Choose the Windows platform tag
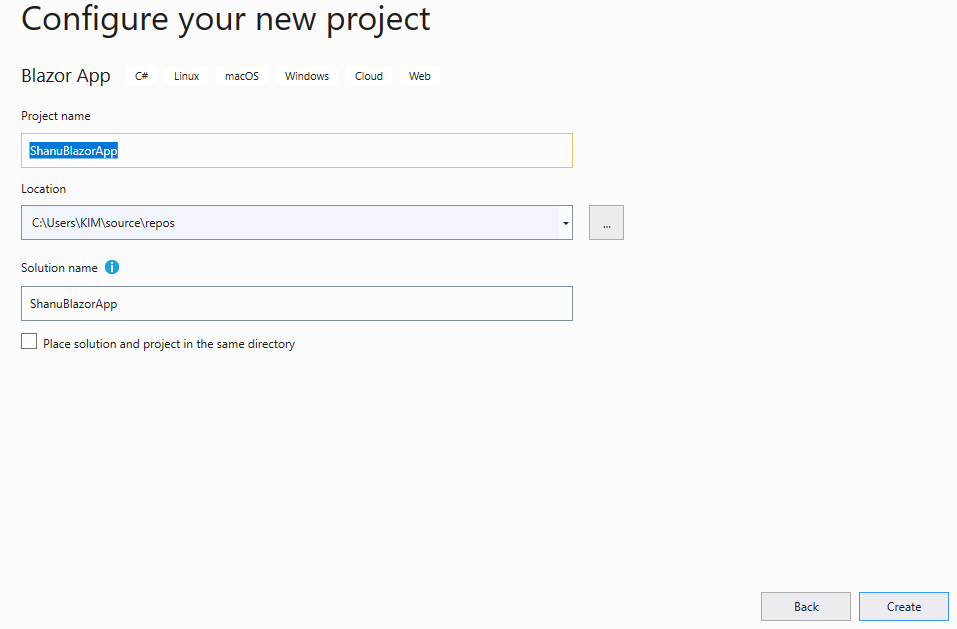The image size is (957, 629). (307, 76)
